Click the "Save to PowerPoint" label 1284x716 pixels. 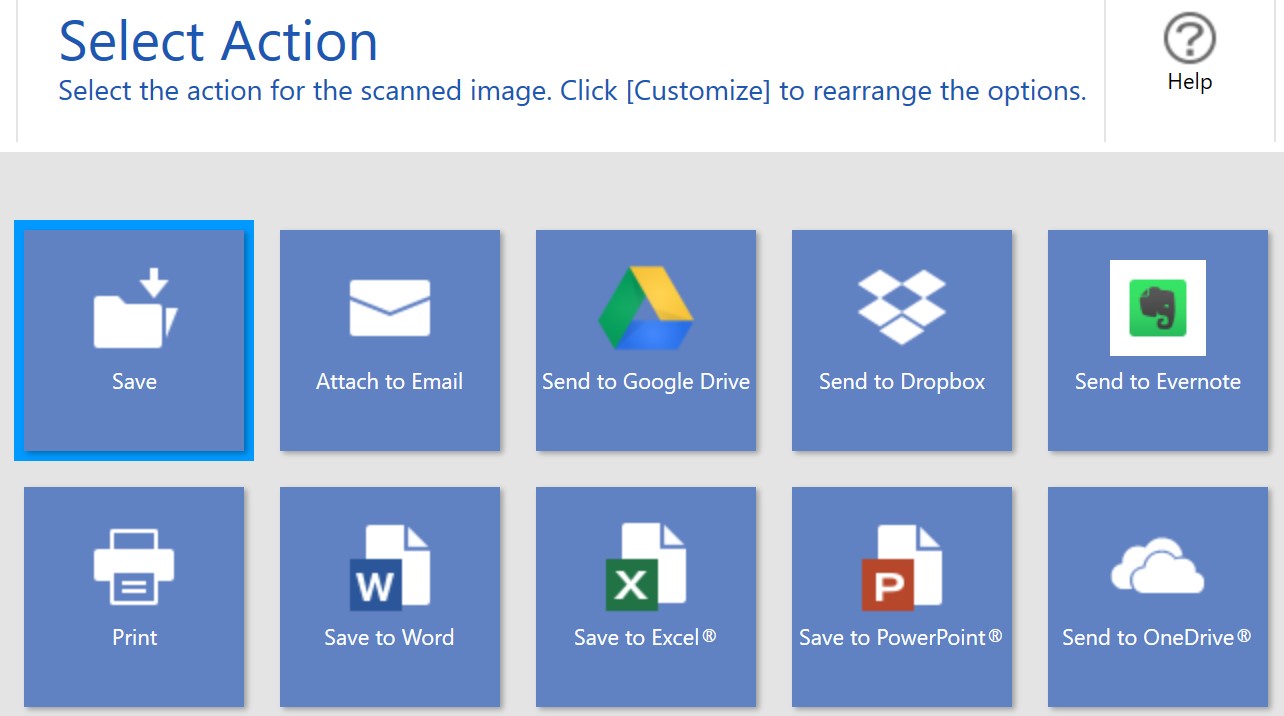[x=900, y=638]
